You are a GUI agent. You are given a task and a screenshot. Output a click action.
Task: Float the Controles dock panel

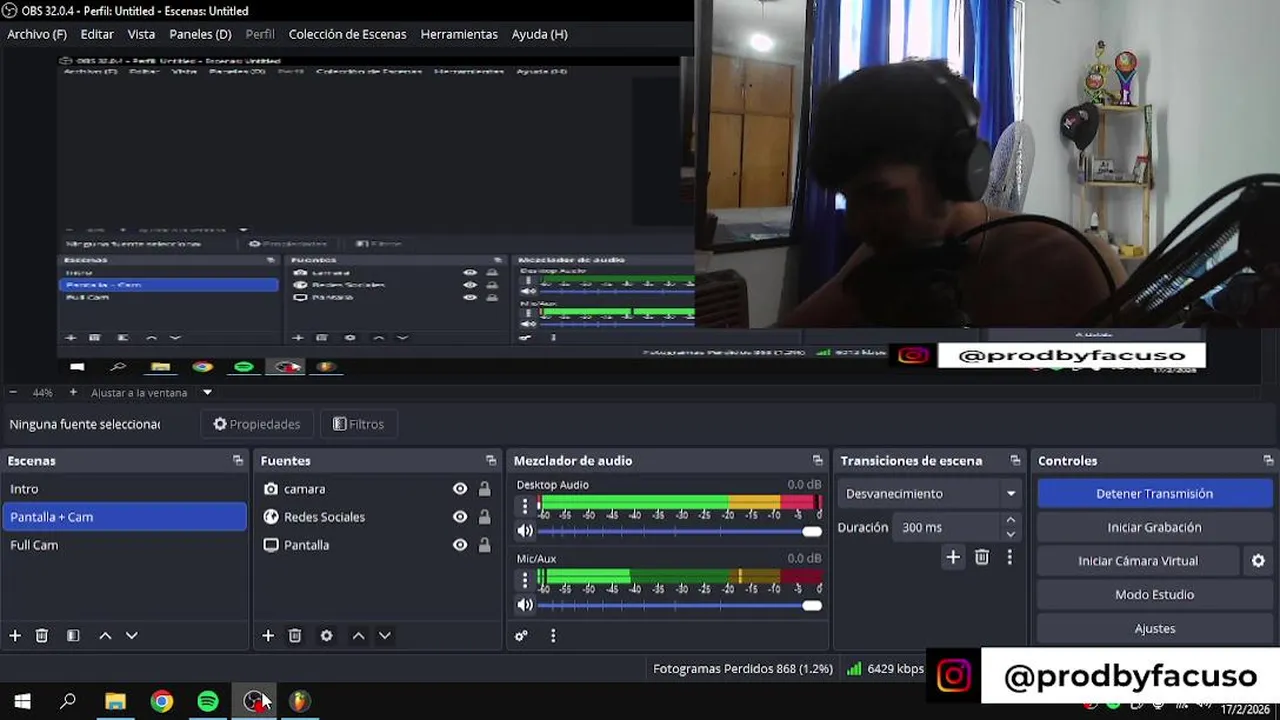point(1269,460)
